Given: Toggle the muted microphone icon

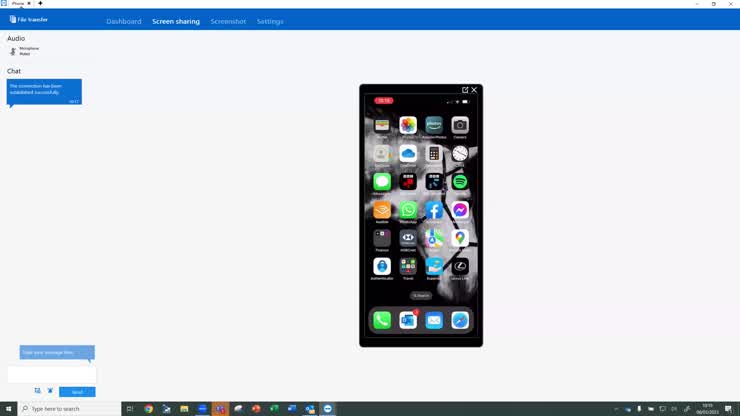Looking at the screenshot, I should tap(13, 51).
